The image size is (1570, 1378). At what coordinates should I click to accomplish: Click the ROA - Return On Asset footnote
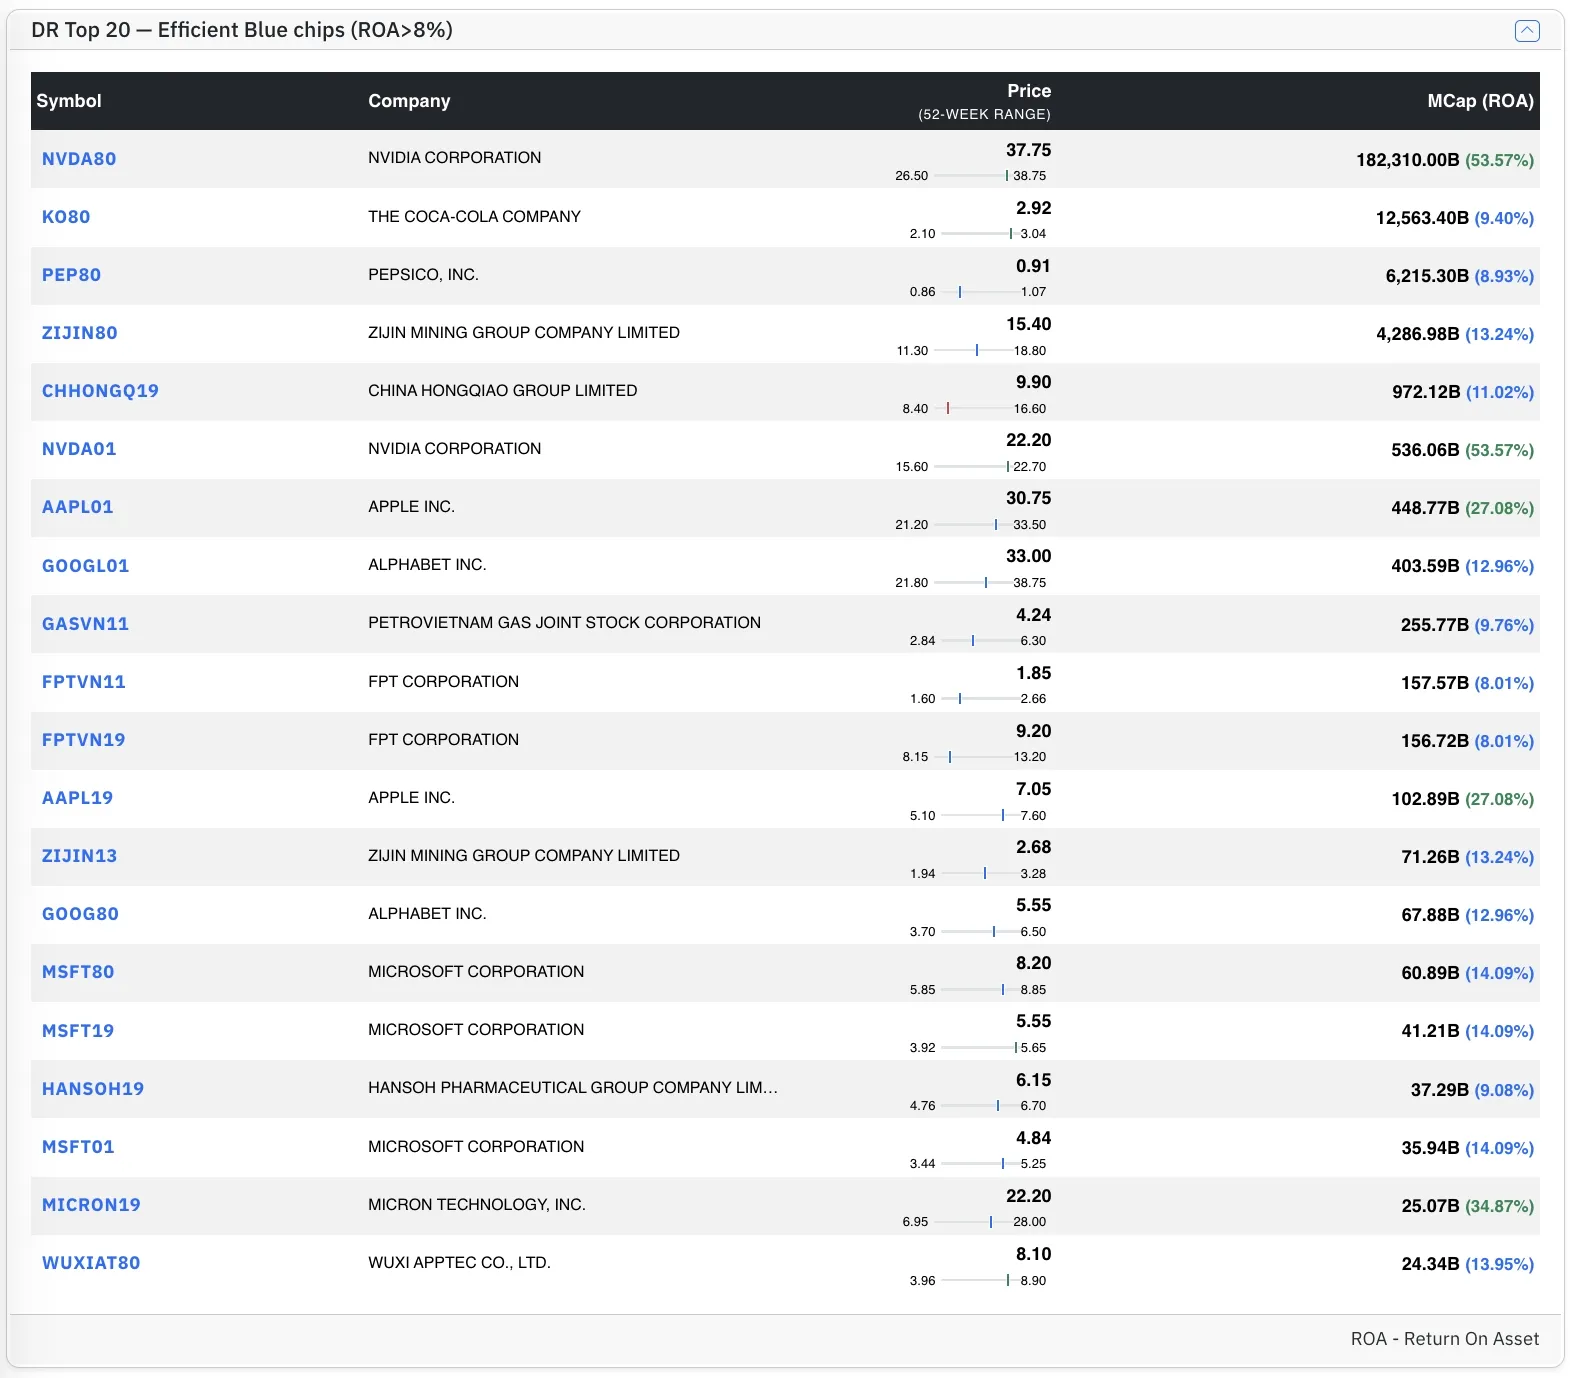point(1445,1339)
